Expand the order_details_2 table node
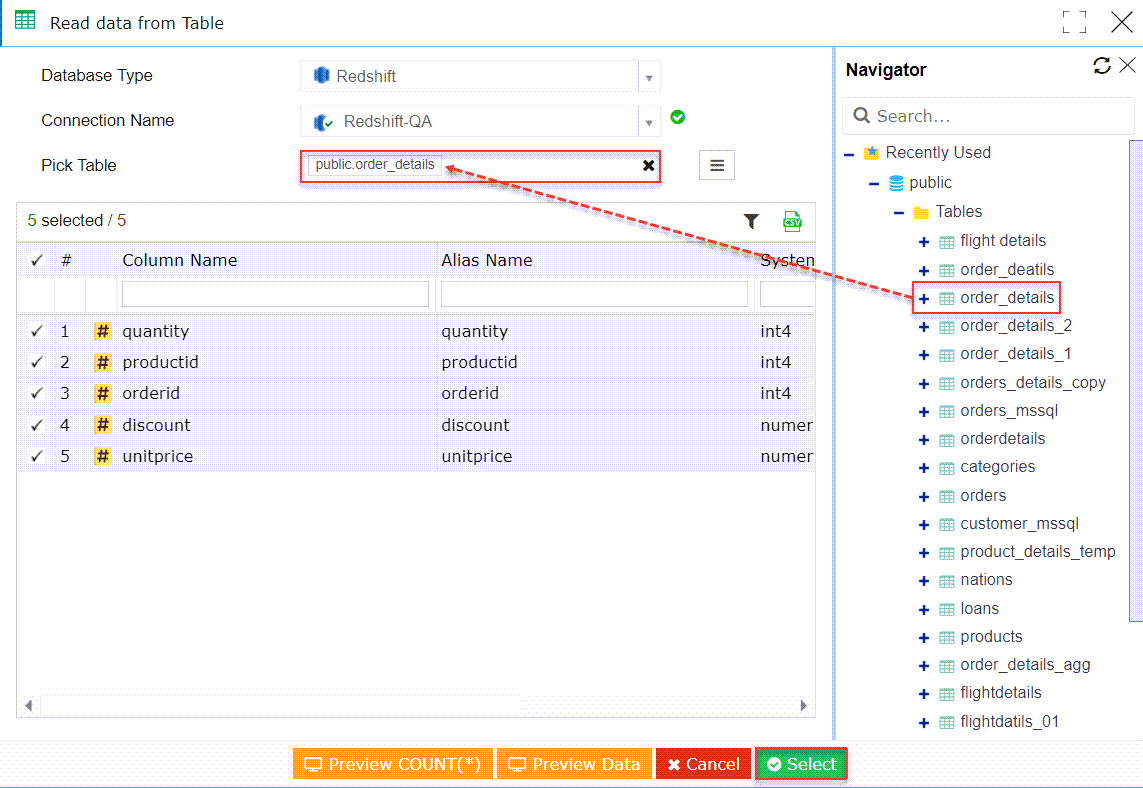 [x=924, y=327]
